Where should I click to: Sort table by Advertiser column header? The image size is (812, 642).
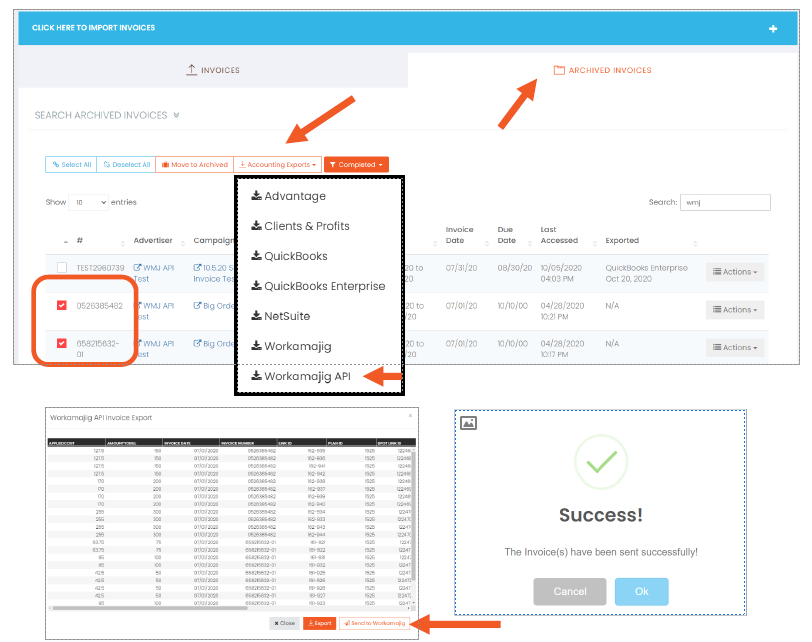(x=153, y=241)
